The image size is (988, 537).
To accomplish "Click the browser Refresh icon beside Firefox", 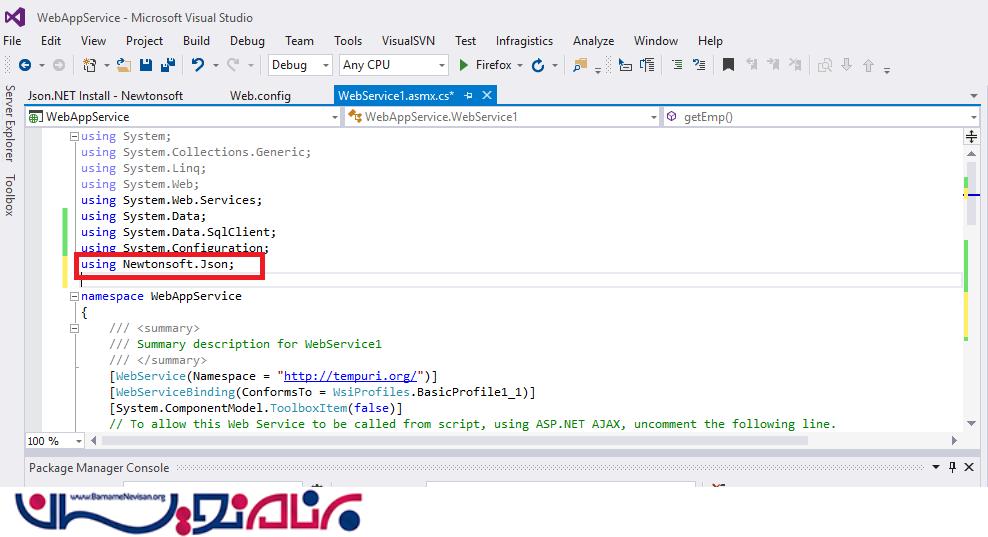I will pyautogui.click(x=538, y=65).
